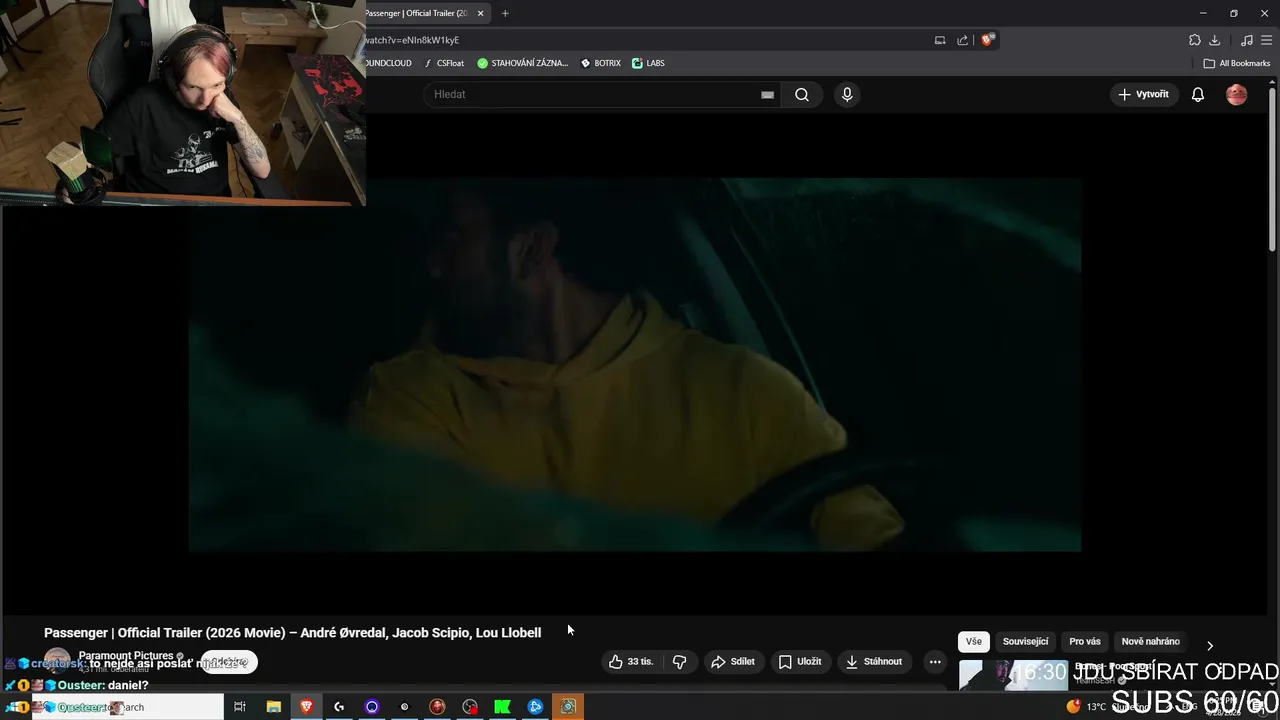Click the Paramount Pictures channel name
The image size is (1280, 720).
(126, 656)
